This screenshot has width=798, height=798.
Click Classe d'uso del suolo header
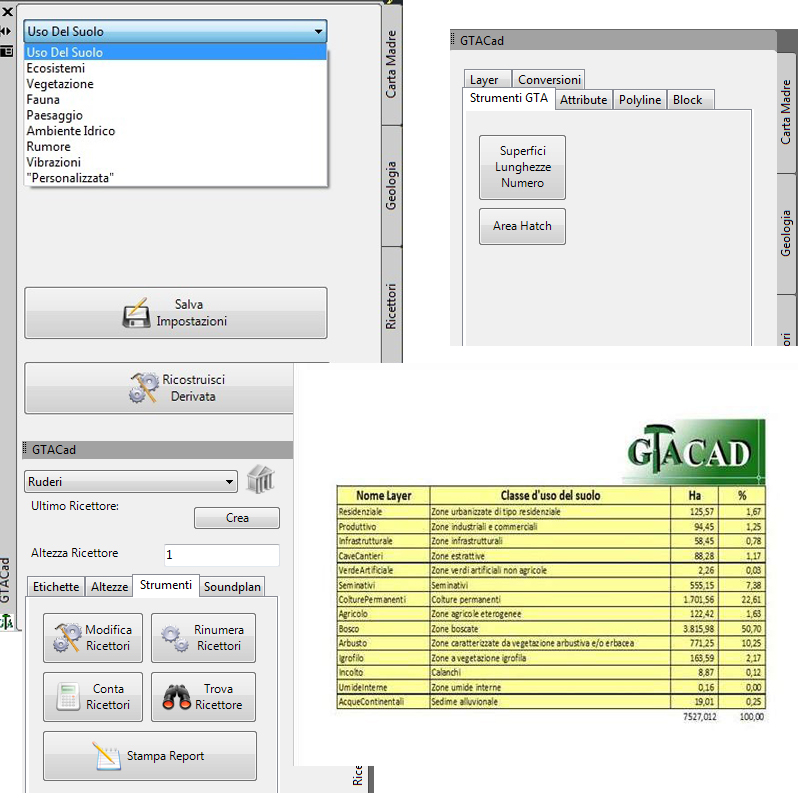click(x=550, y=495)
